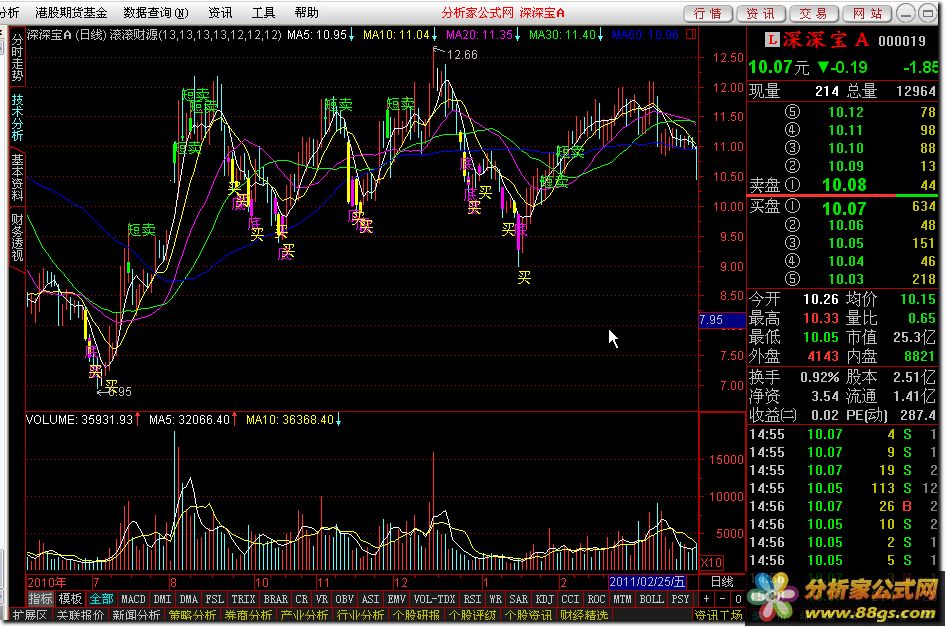Viewport: 947px width, 628px height.
Task: Select the 指标 tab
Action: 40,599
